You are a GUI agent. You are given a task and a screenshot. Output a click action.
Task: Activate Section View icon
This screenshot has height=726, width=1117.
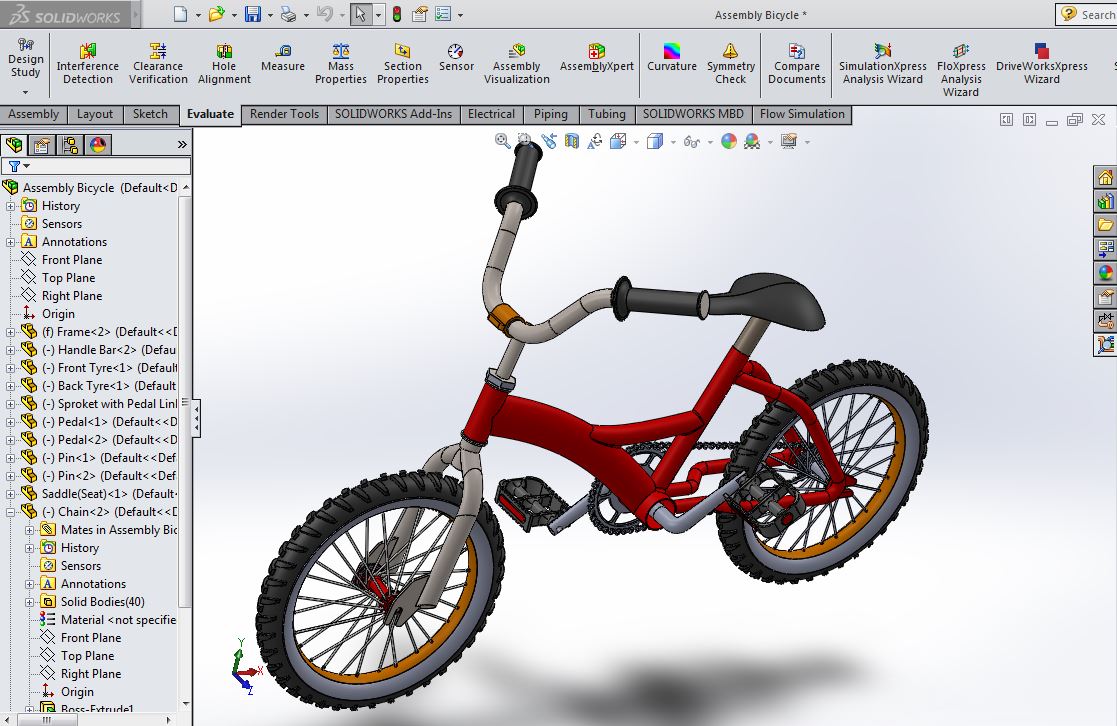coord(571,141)
